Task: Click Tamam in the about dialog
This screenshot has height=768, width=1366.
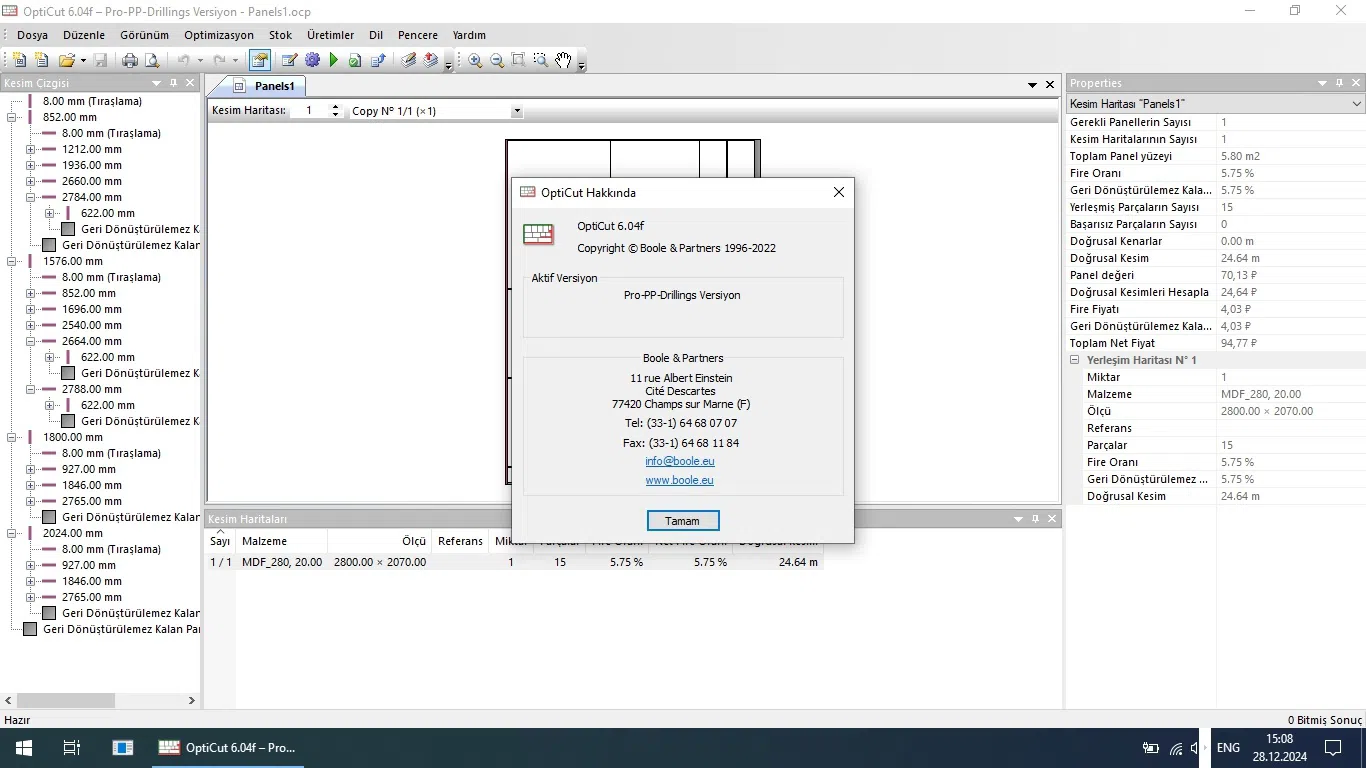Action: click(x=683, y=521)
